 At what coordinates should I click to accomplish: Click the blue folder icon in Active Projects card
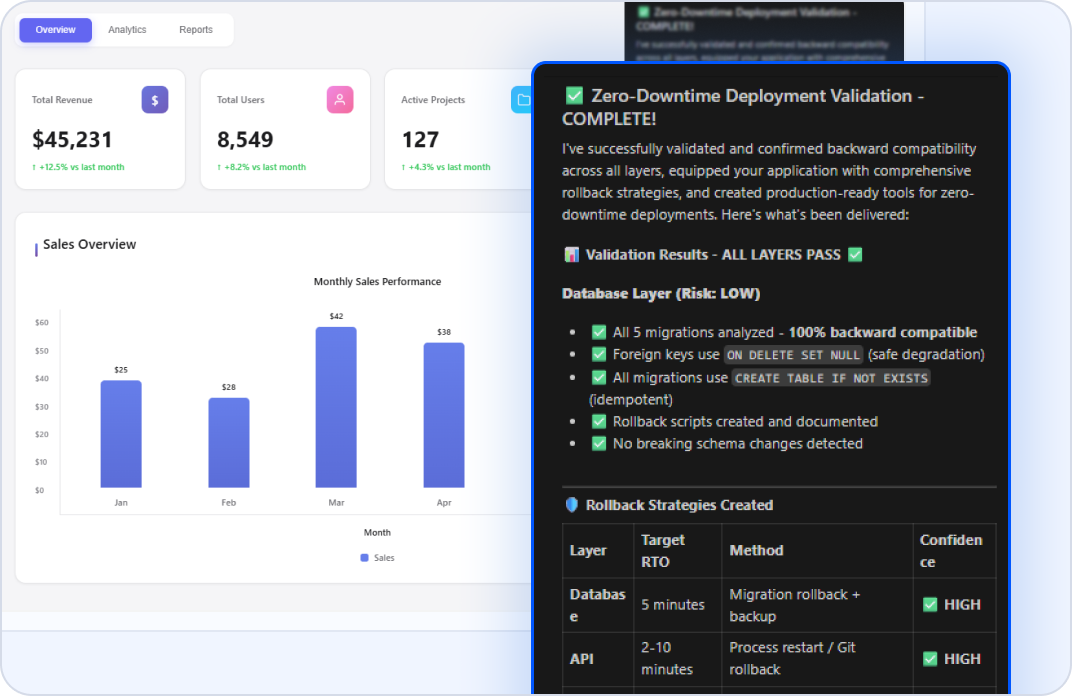(x=522, y=99)
